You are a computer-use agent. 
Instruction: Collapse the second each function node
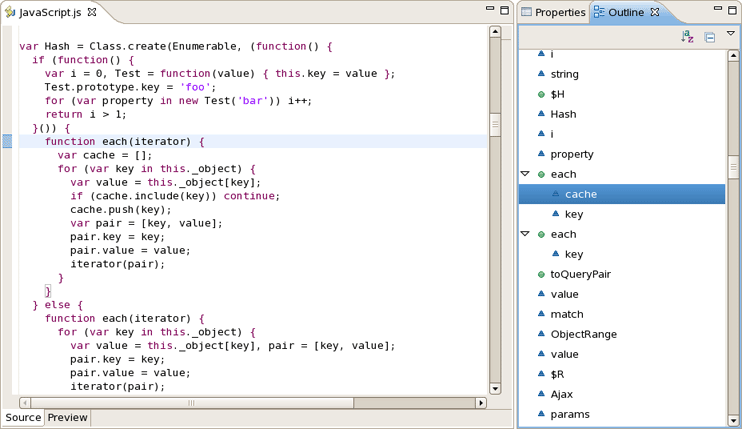[525, 234]
